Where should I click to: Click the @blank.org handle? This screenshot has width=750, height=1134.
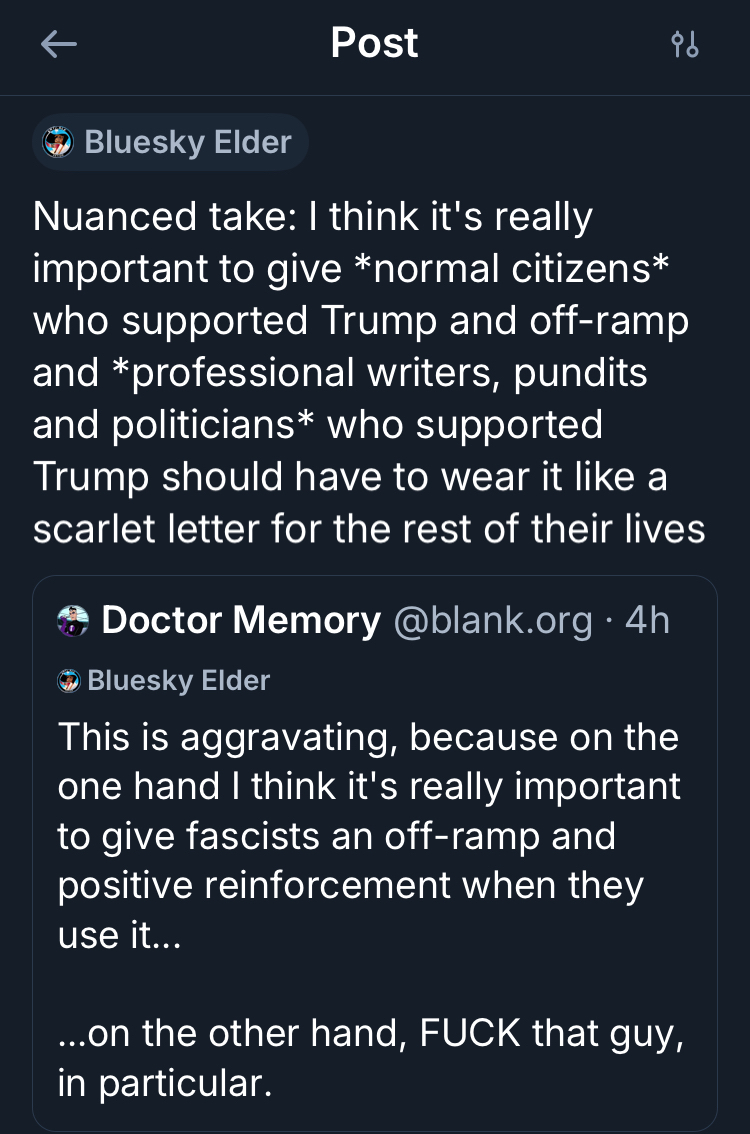coord(493,621)
